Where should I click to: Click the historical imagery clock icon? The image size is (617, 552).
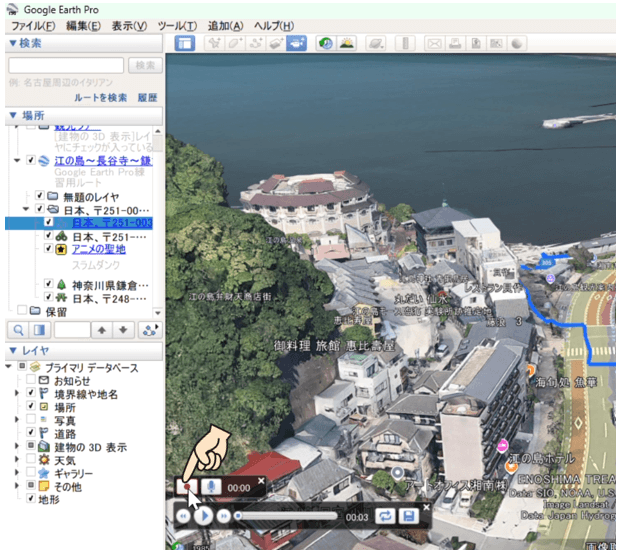pyautogui.click(x=324, y=44)
